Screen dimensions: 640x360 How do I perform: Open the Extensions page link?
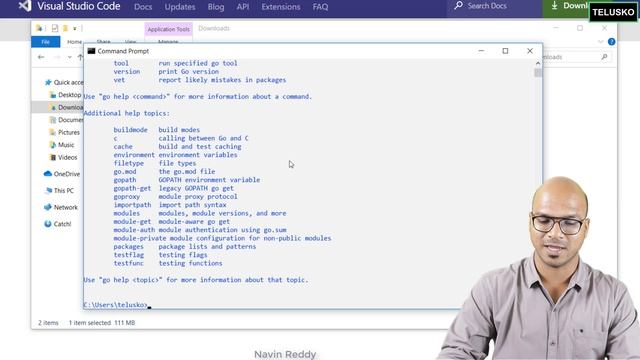click(x=280, y=7)
